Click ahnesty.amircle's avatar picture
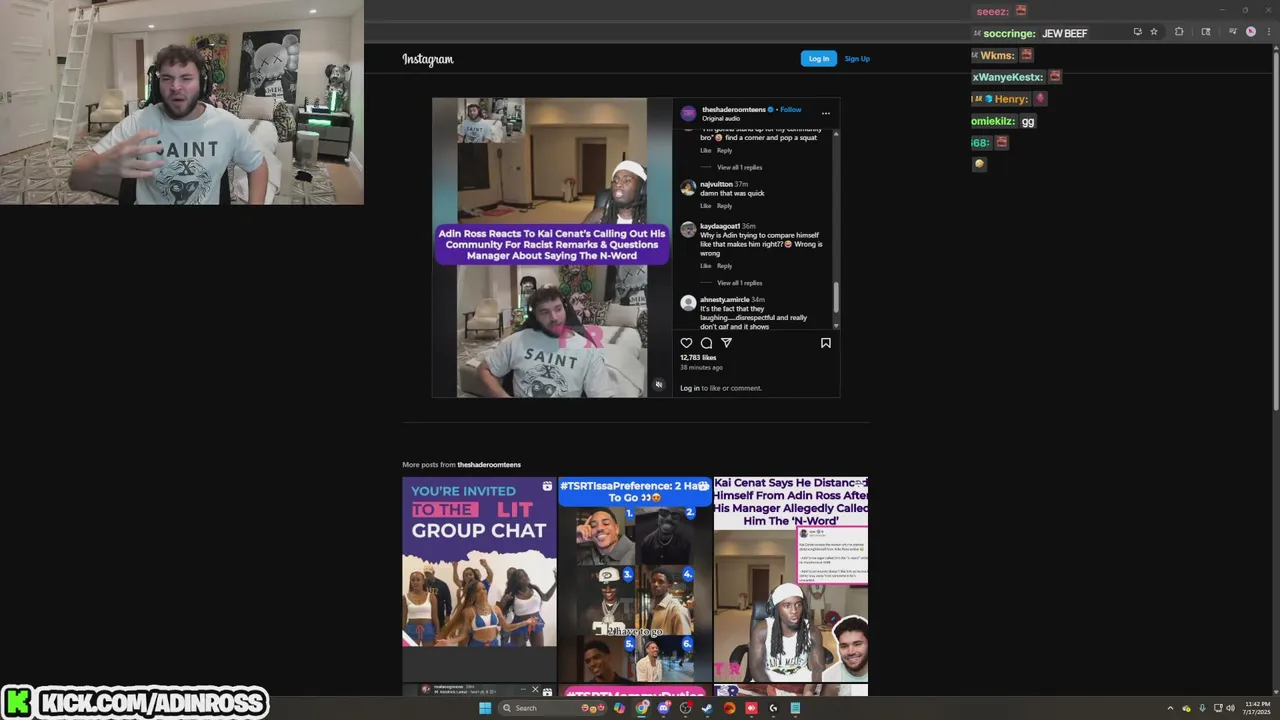 point(688,303)
